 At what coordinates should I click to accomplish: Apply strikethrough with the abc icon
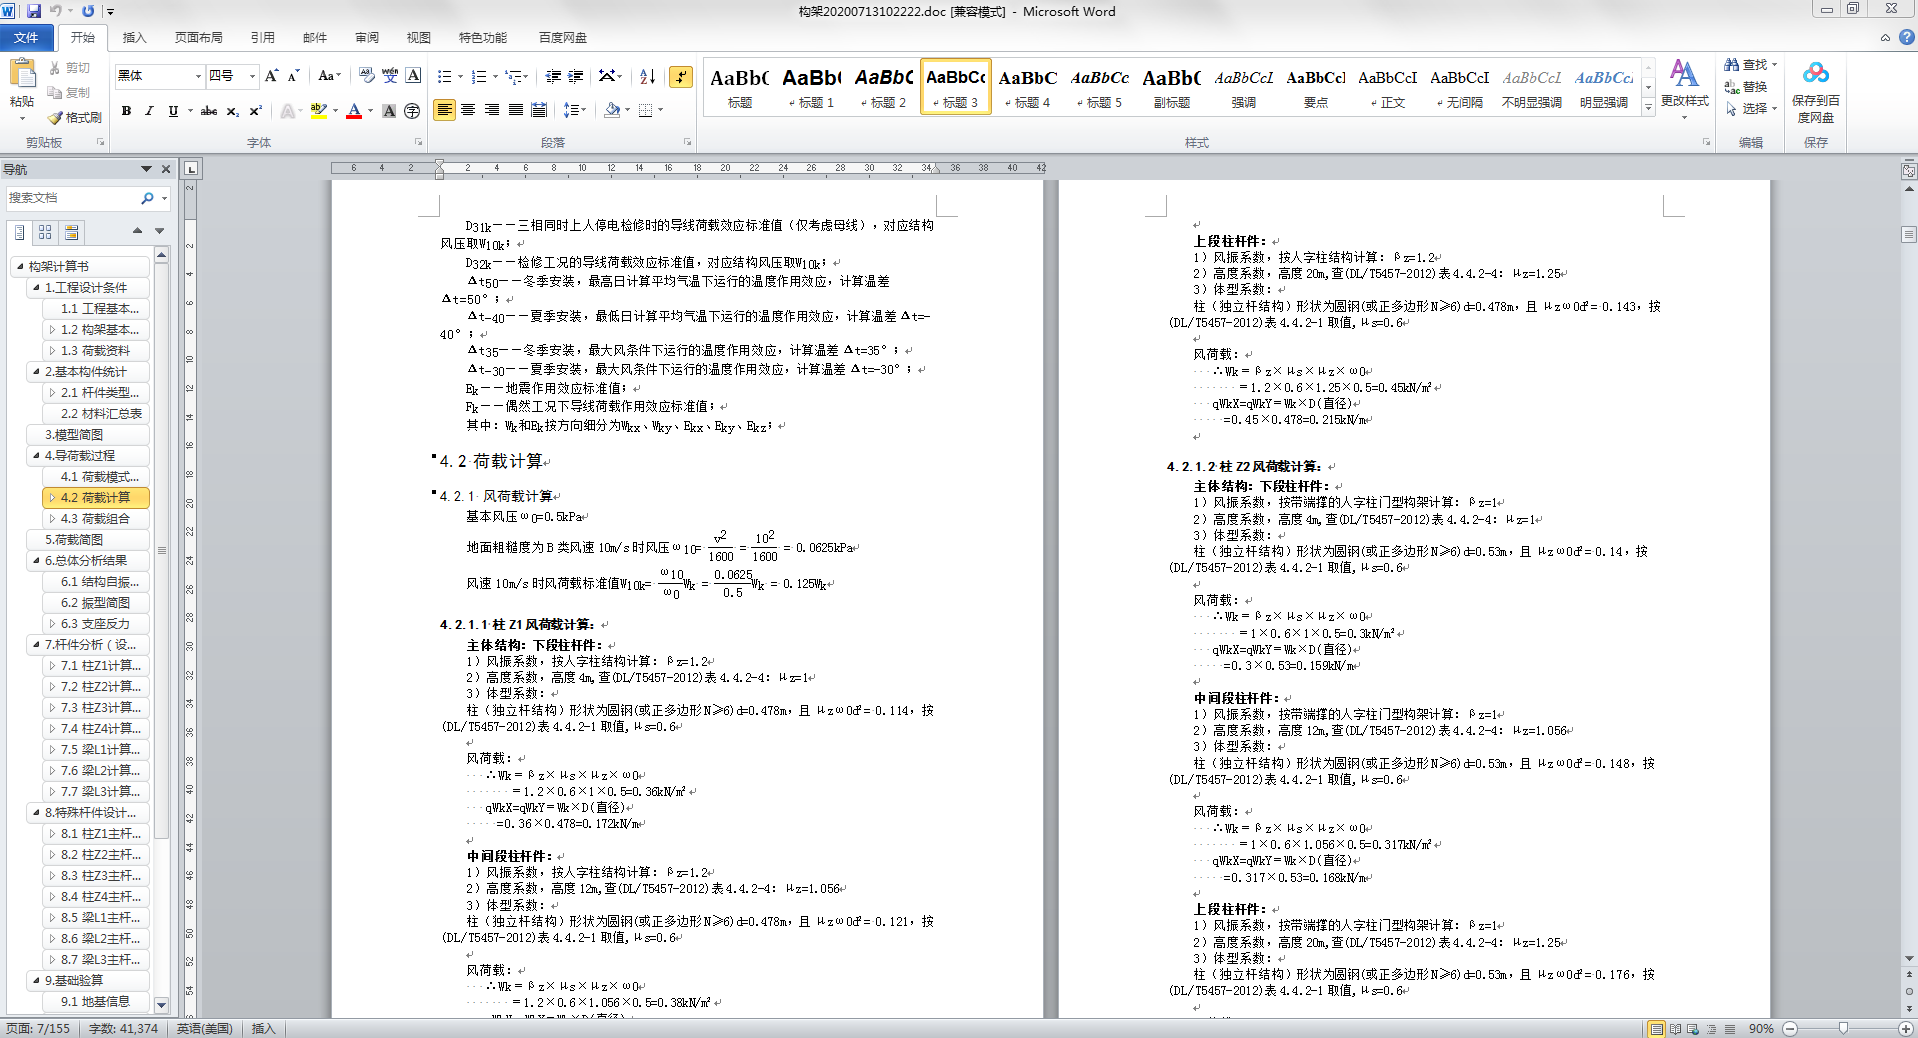(208, 111)
